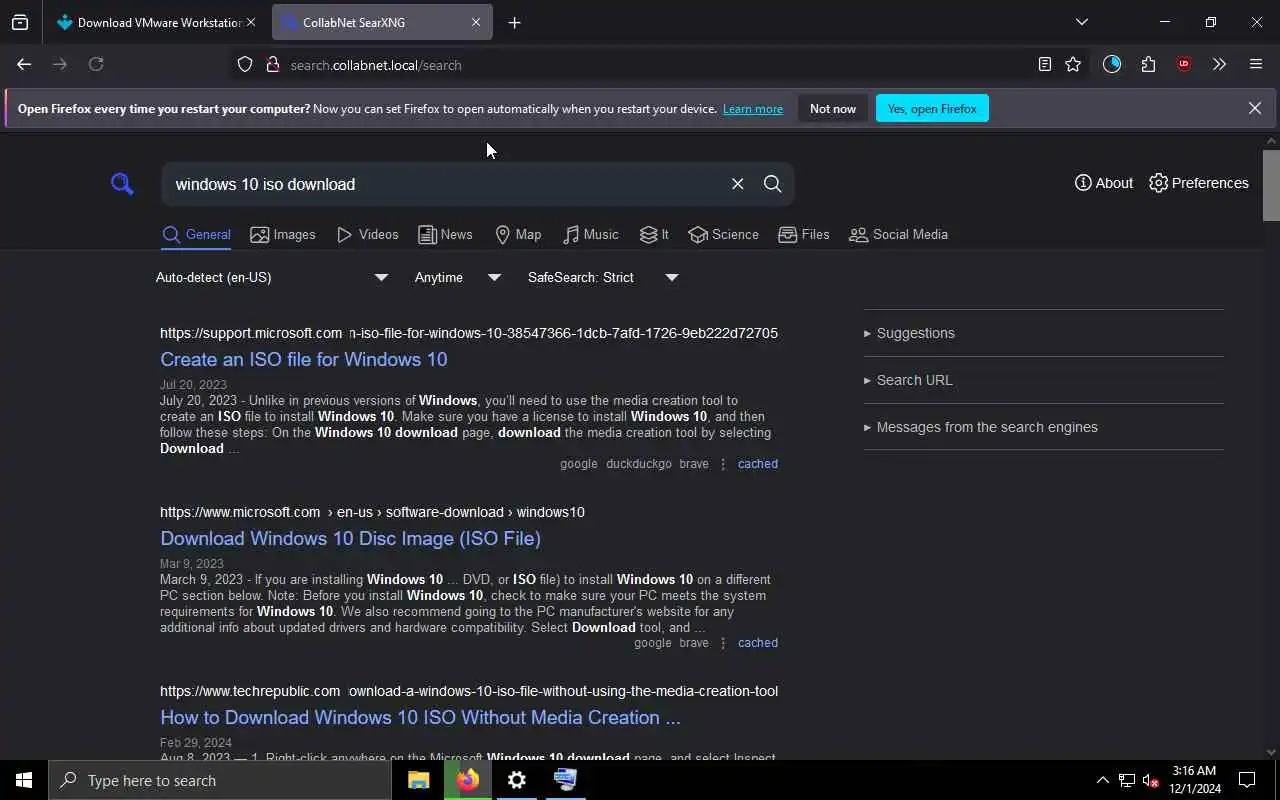Expand Messages from the search engines
Viewport: 1280px width, 800px height.
980,427
